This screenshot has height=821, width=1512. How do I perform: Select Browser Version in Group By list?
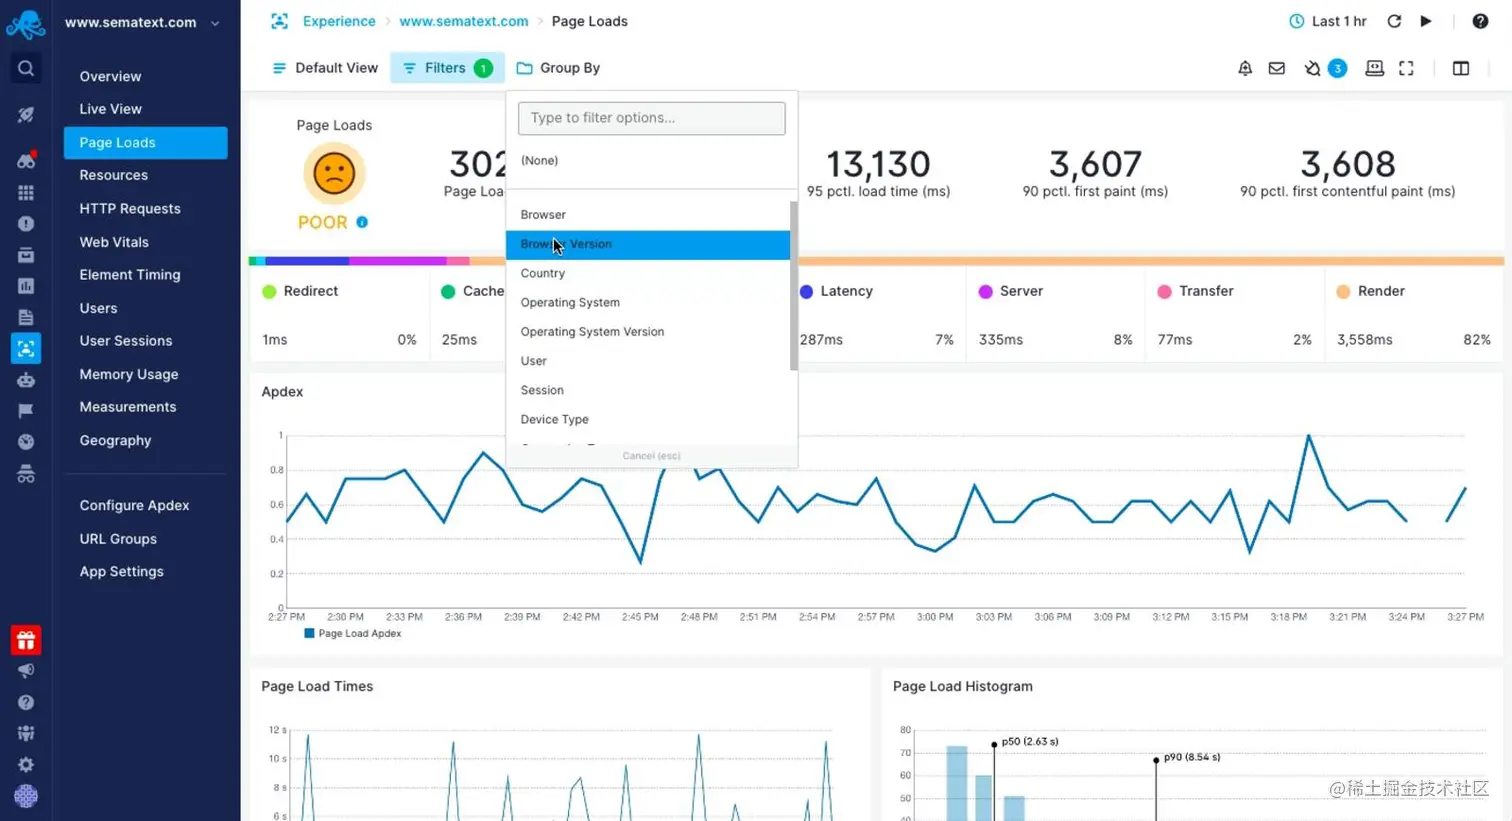click(648, 244)
